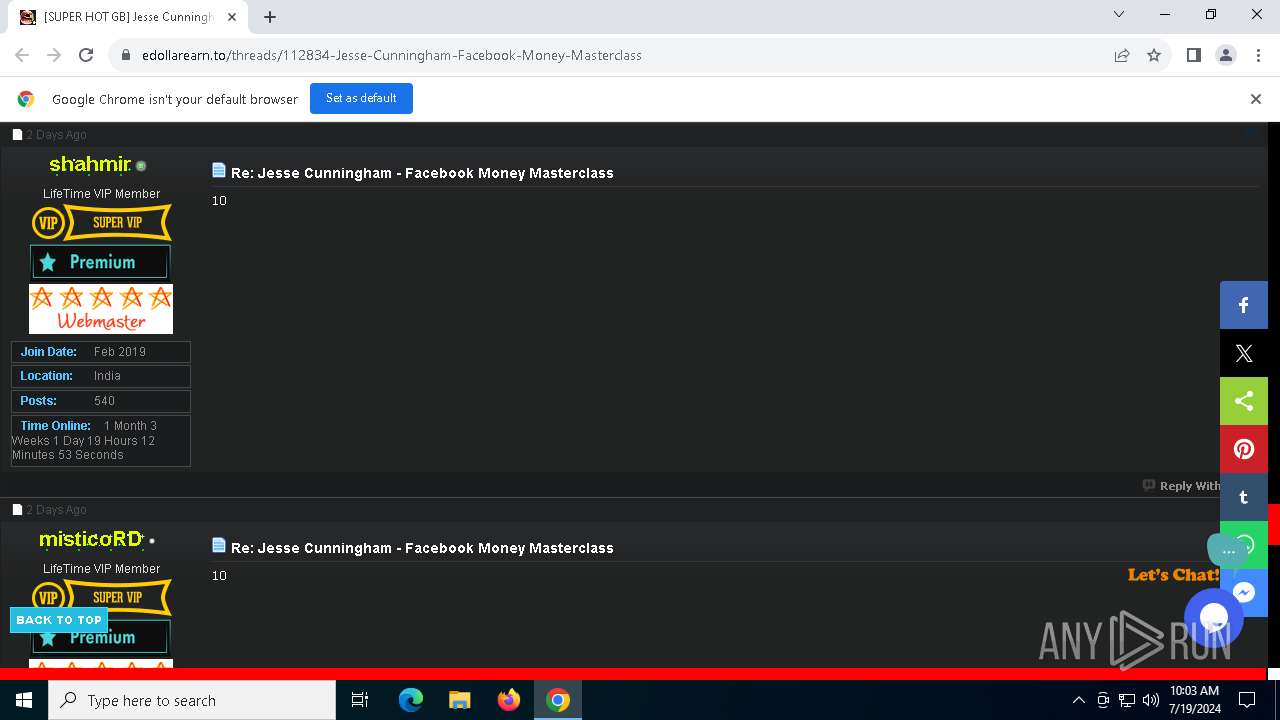Click shahmir's Premium badge
Image resolution: width=1280 pixels, height=720 pixels.
click(100, 262)
